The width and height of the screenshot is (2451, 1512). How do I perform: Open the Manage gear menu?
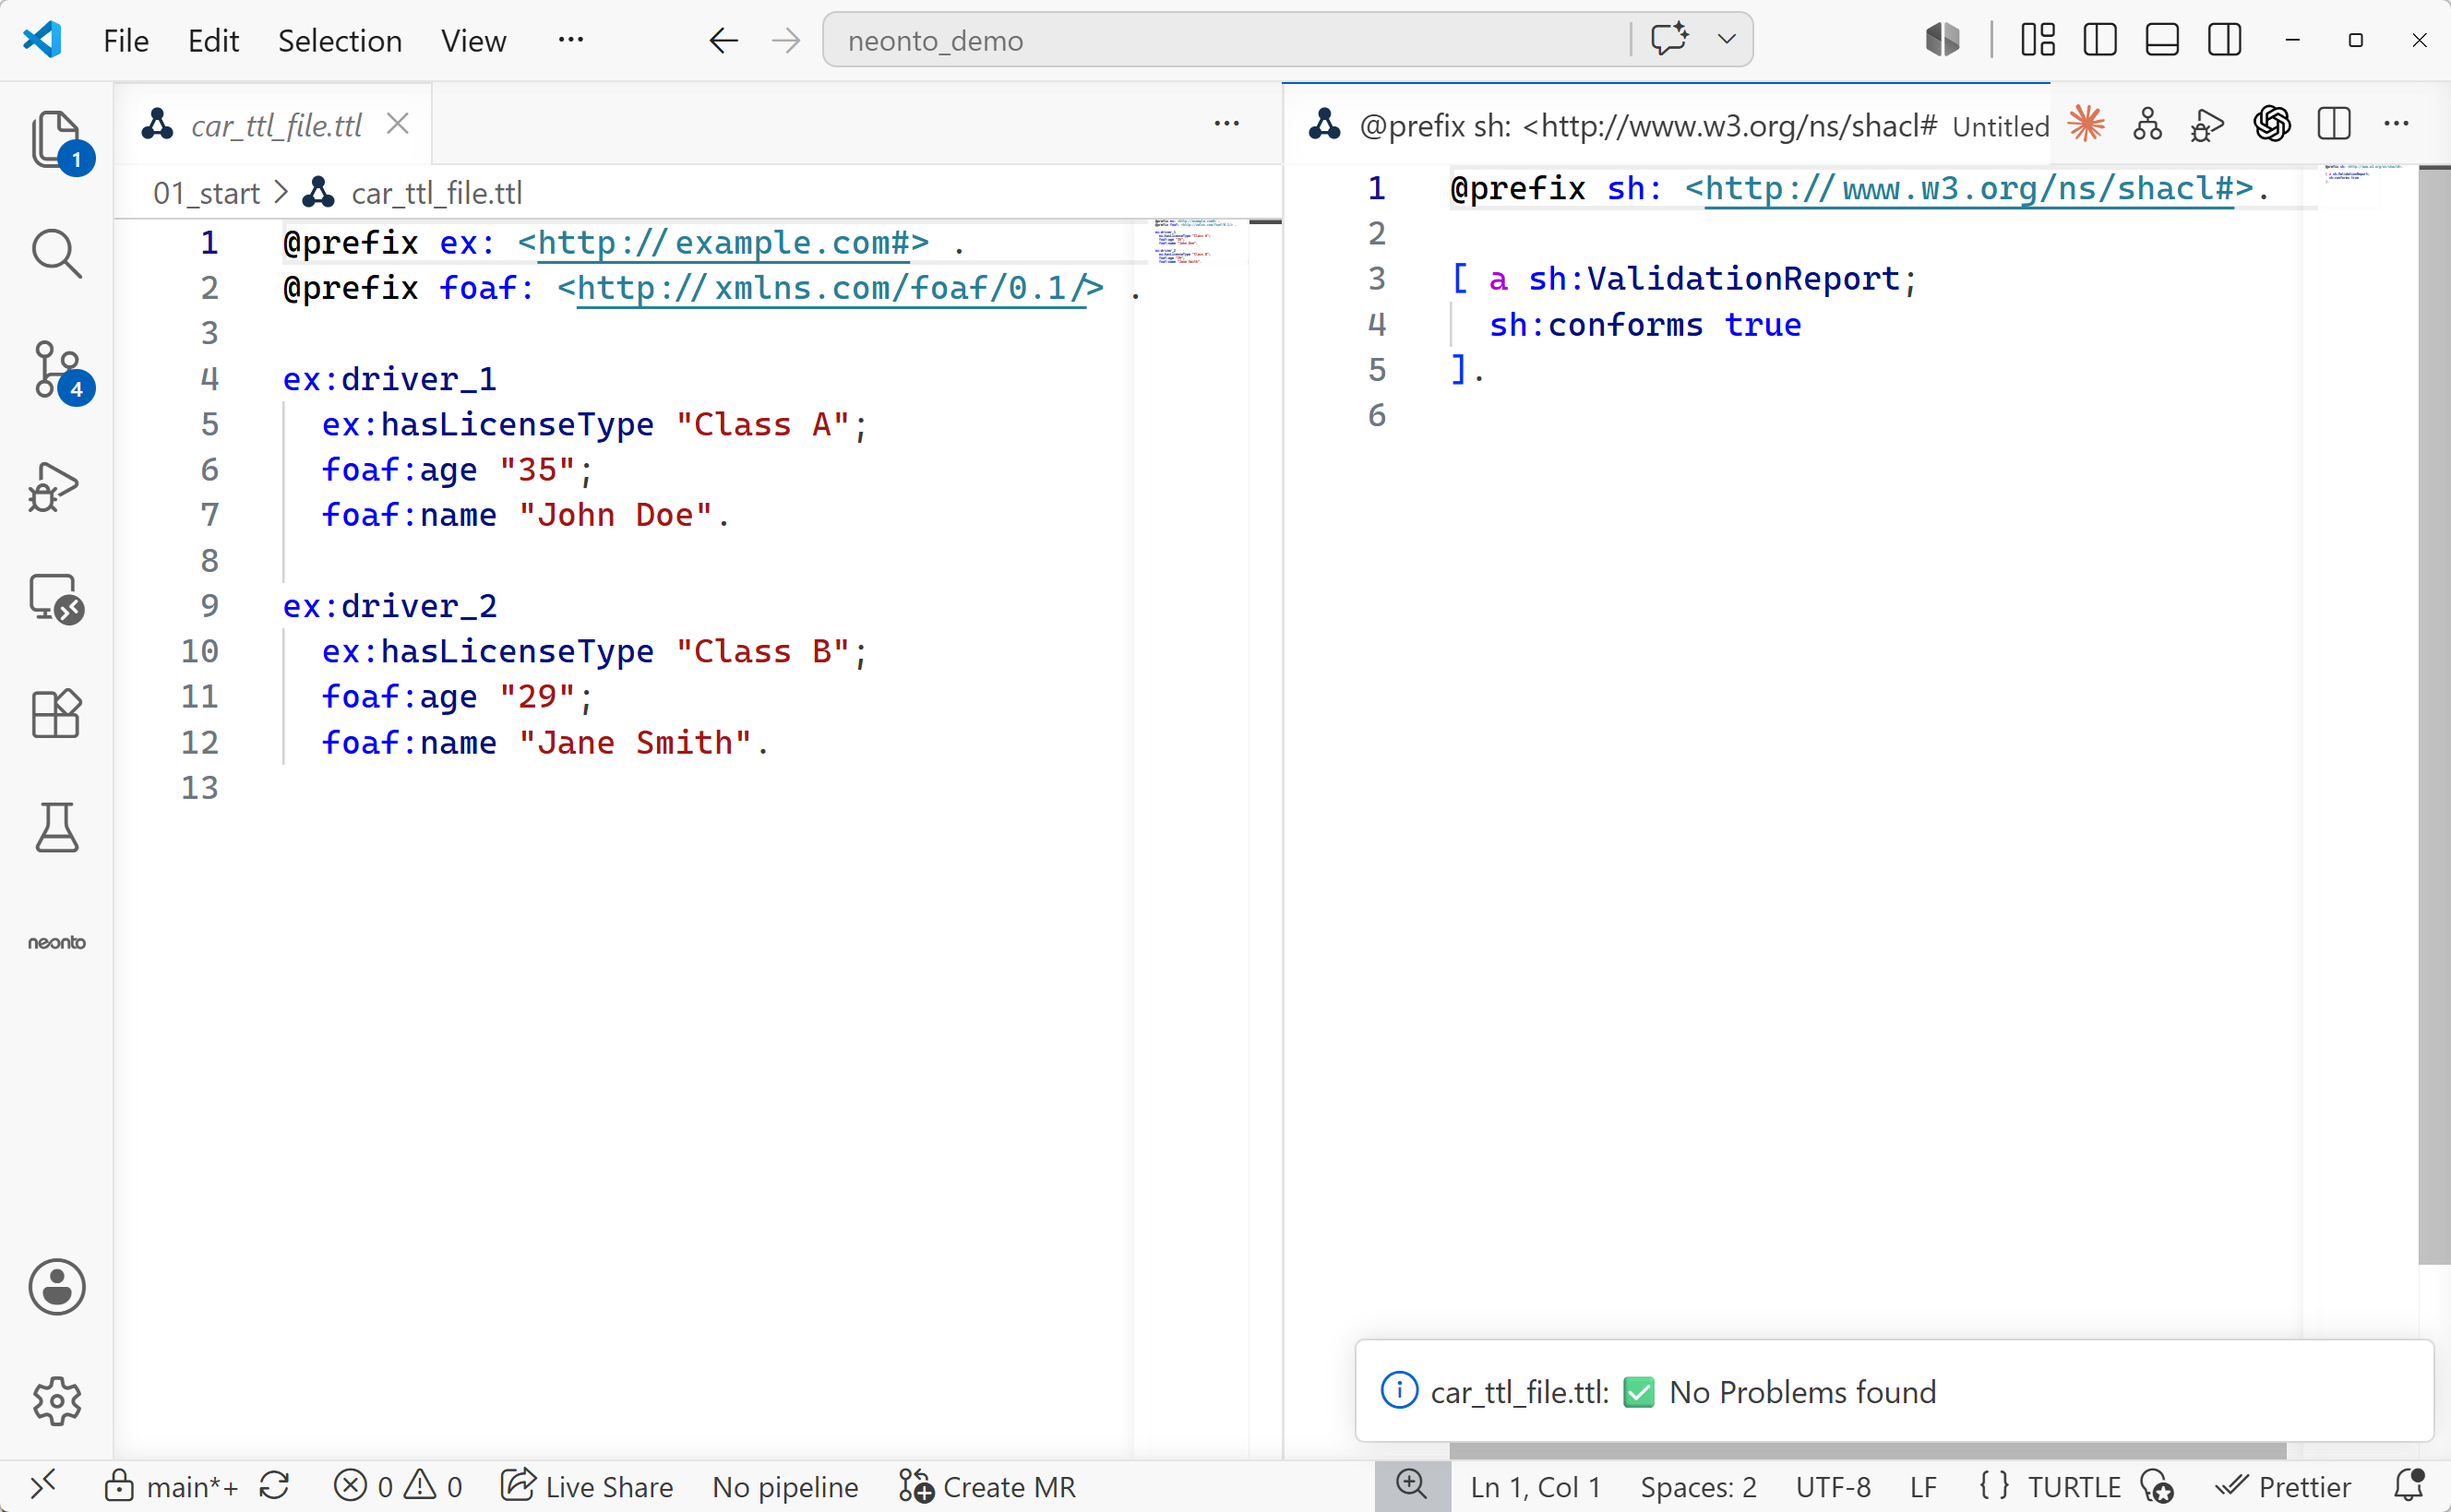coord(57,1401)
